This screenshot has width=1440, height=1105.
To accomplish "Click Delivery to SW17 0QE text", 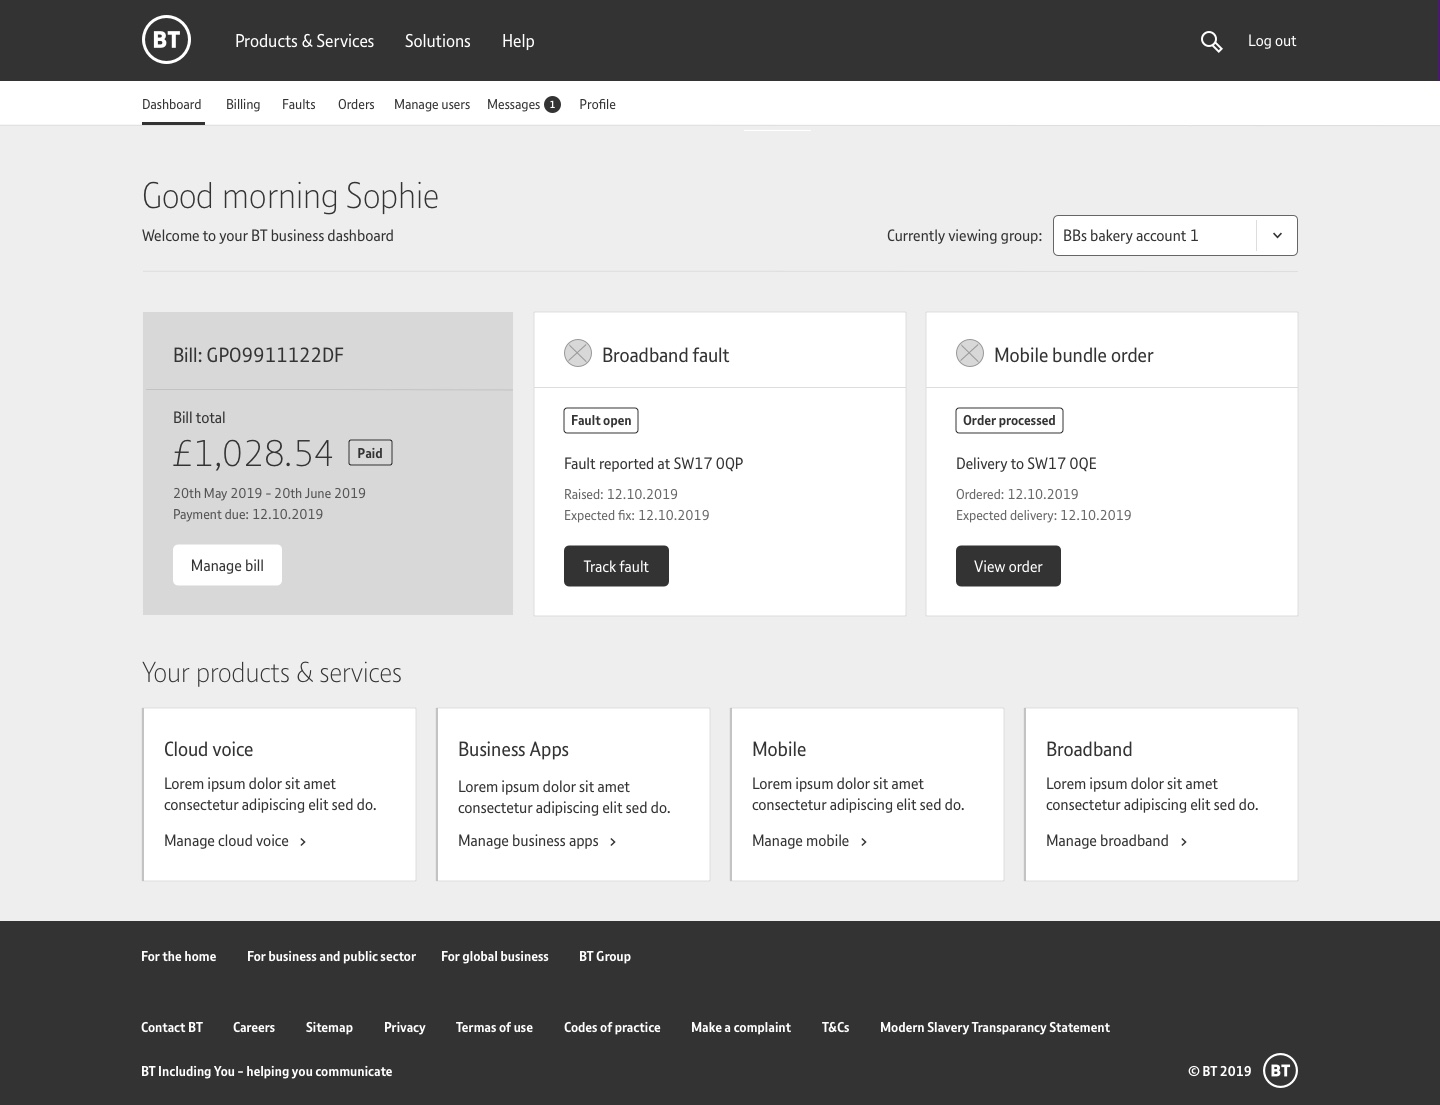I will [x=1026, y=463].
